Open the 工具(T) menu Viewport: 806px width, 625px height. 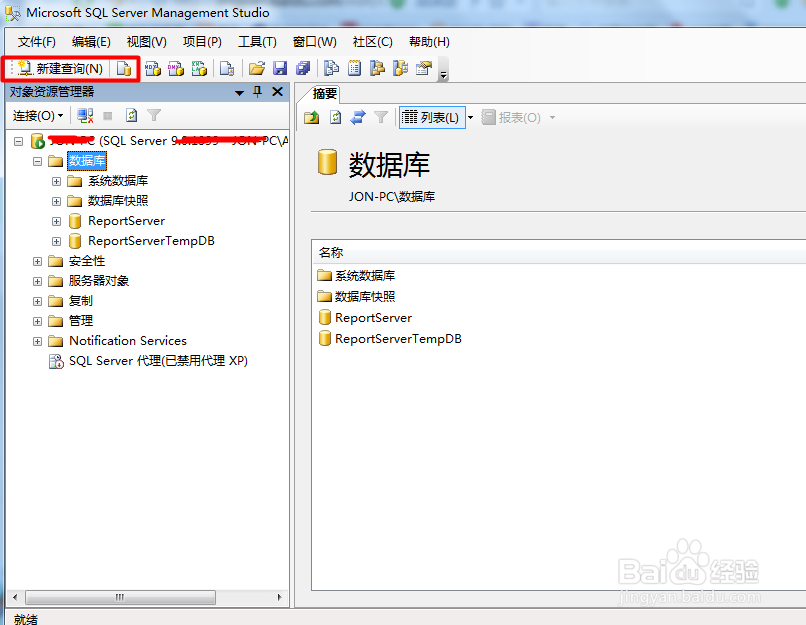tap(257, 42)
